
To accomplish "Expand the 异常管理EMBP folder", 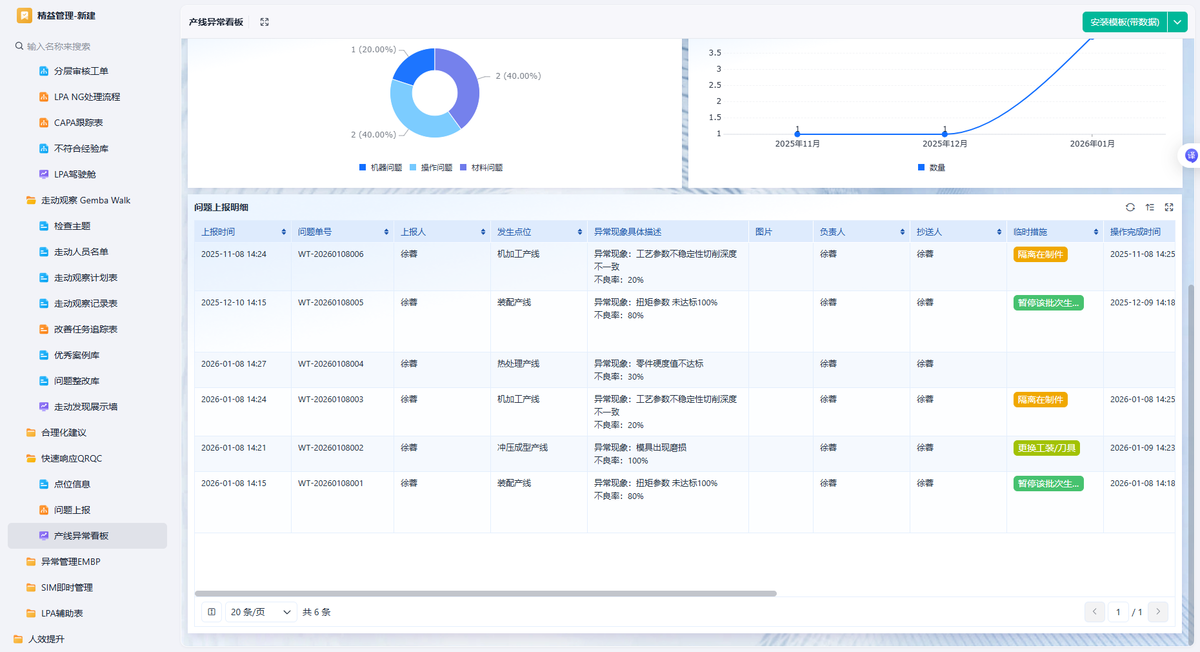I will (70, 562).
